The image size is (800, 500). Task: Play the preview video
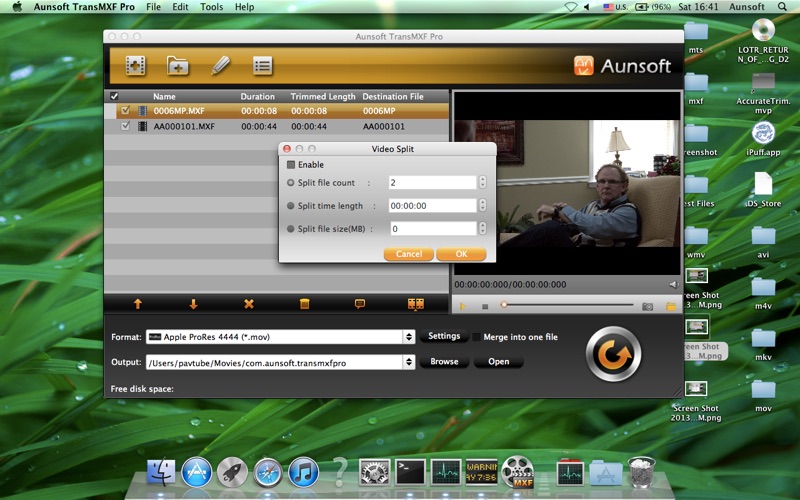463,307
